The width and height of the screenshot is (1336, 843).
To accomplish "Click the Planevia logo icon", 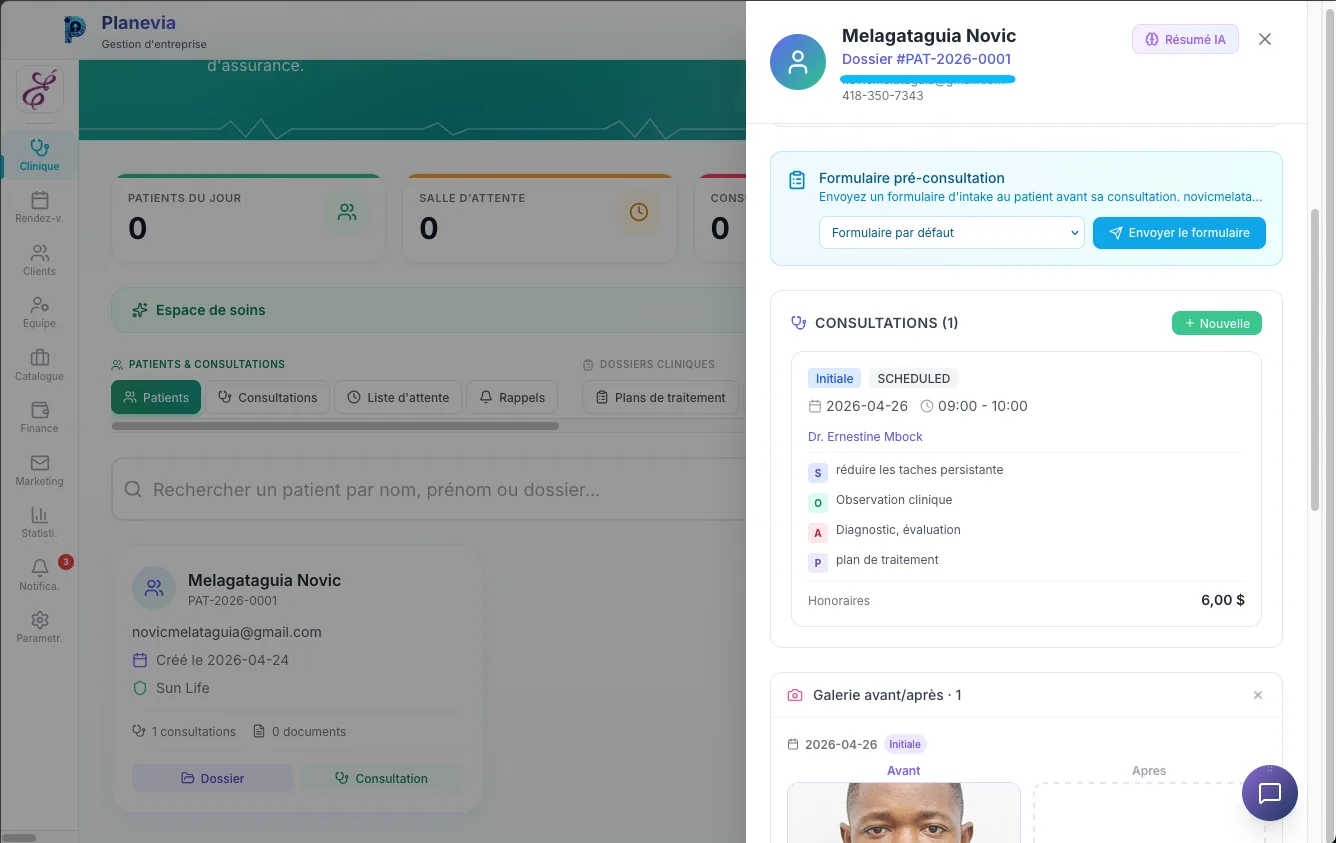I will point(74,30).
